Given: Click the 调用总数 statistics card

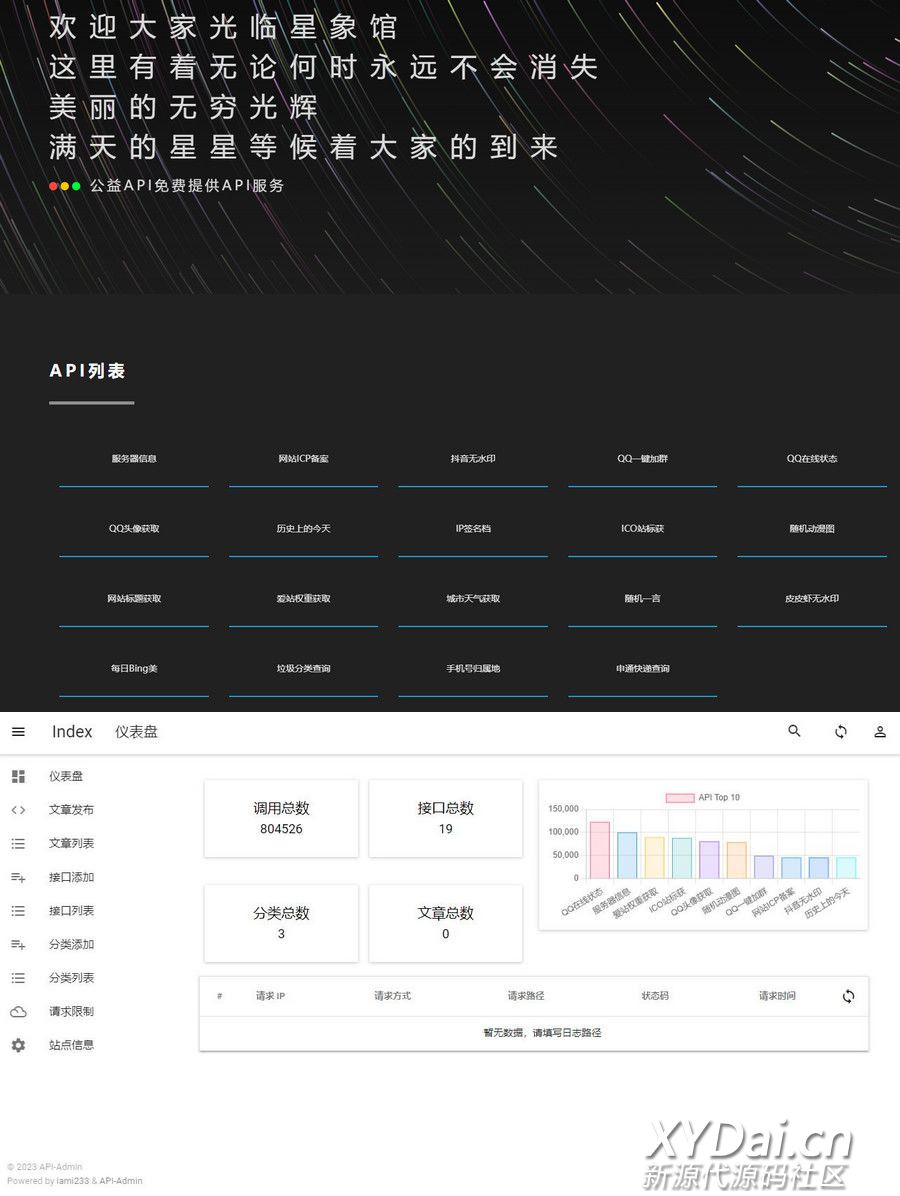Looking at the screenshot, I should (281, 818).
